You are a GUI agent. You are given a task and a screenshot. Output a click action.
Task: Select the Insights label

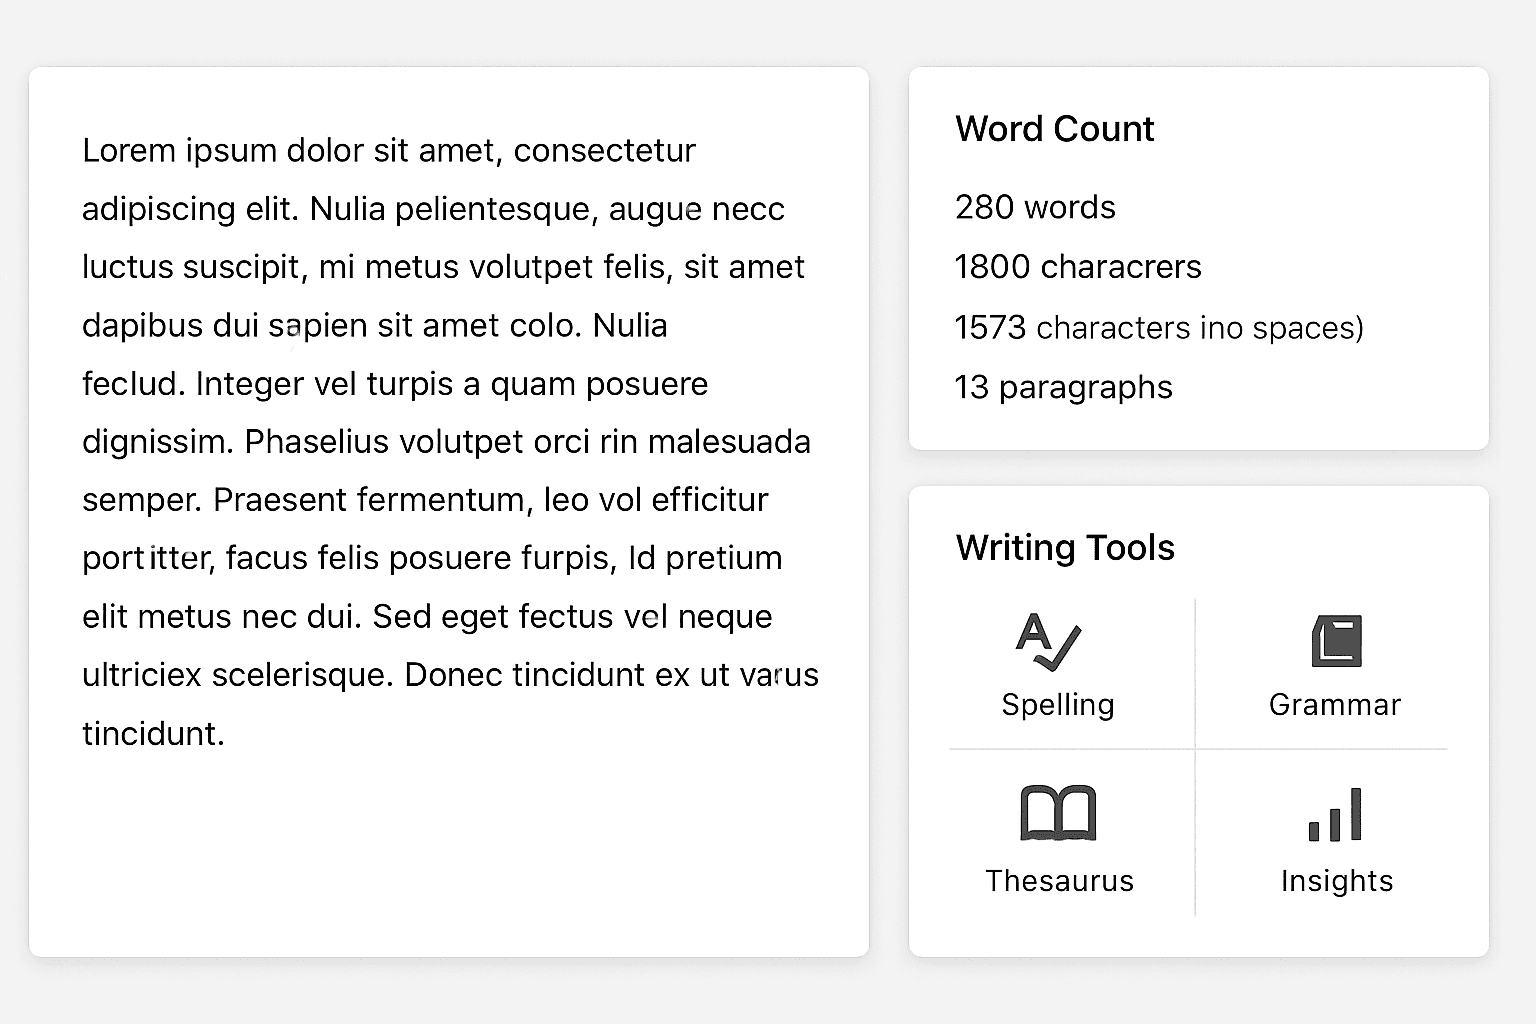pyautogui.click(x=1336, y=880)
